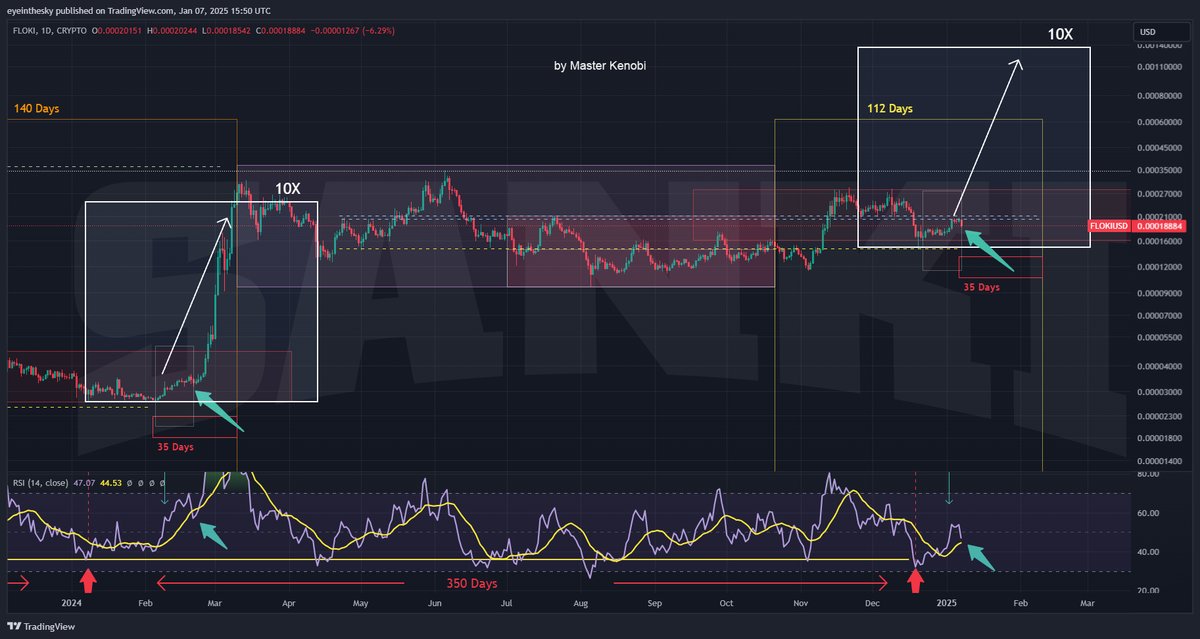This screenshot has width=1200, height=639.
Task: Click the RSI (14, close) indicator legend
Action: click(x=40, y=483)
